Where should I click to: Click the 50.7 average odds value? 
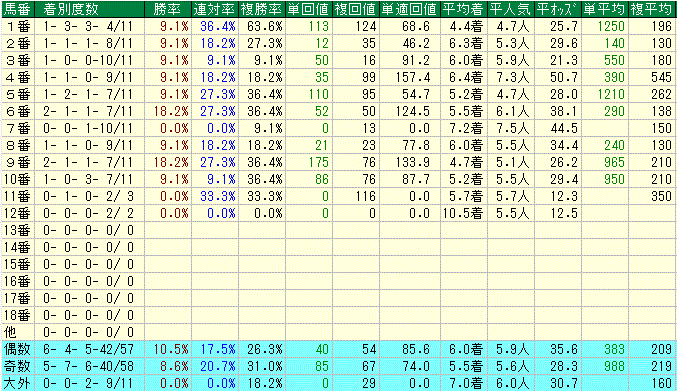coord(564,77)
